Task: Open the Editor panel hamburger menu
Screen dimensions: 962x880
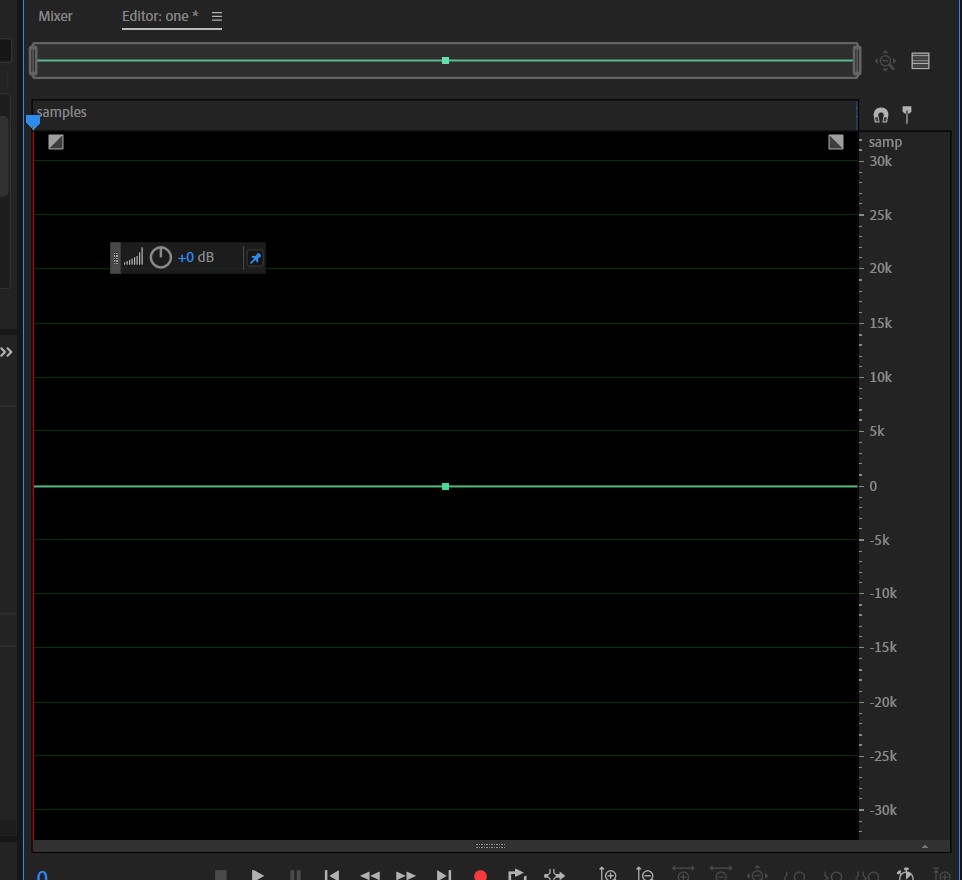Action: [217, 17]
